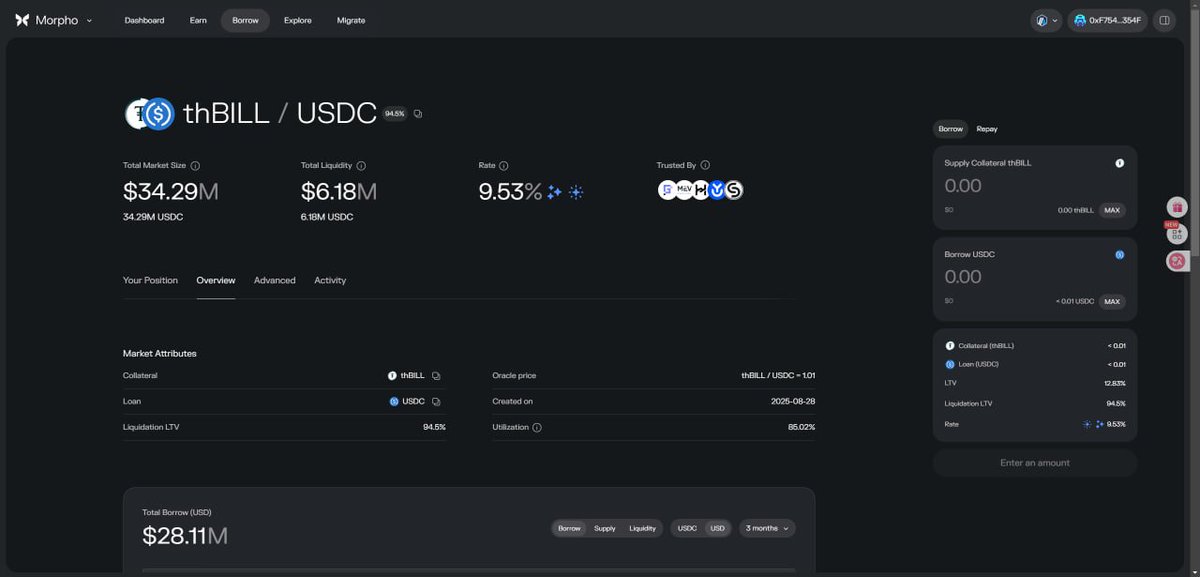Select Borrow chart series toggle

[569, 528]
